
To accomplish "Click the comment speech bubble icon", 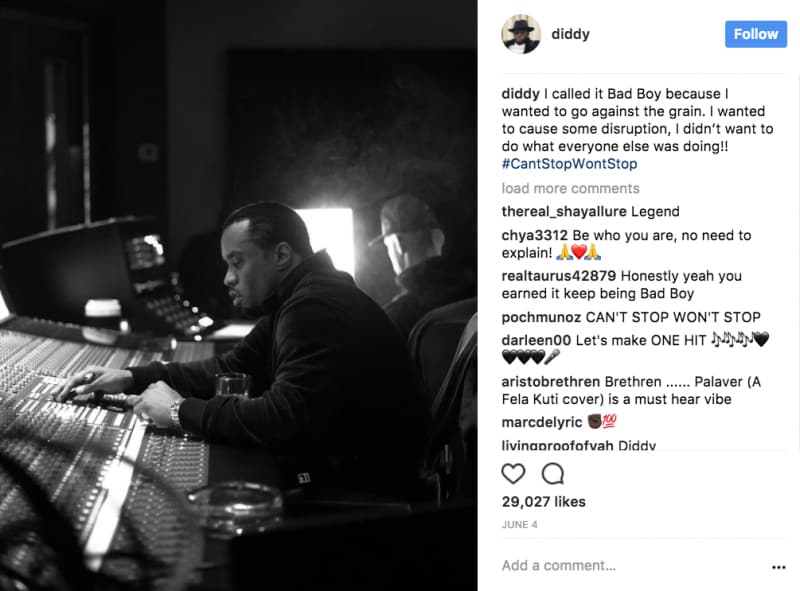I will (553, 474).
